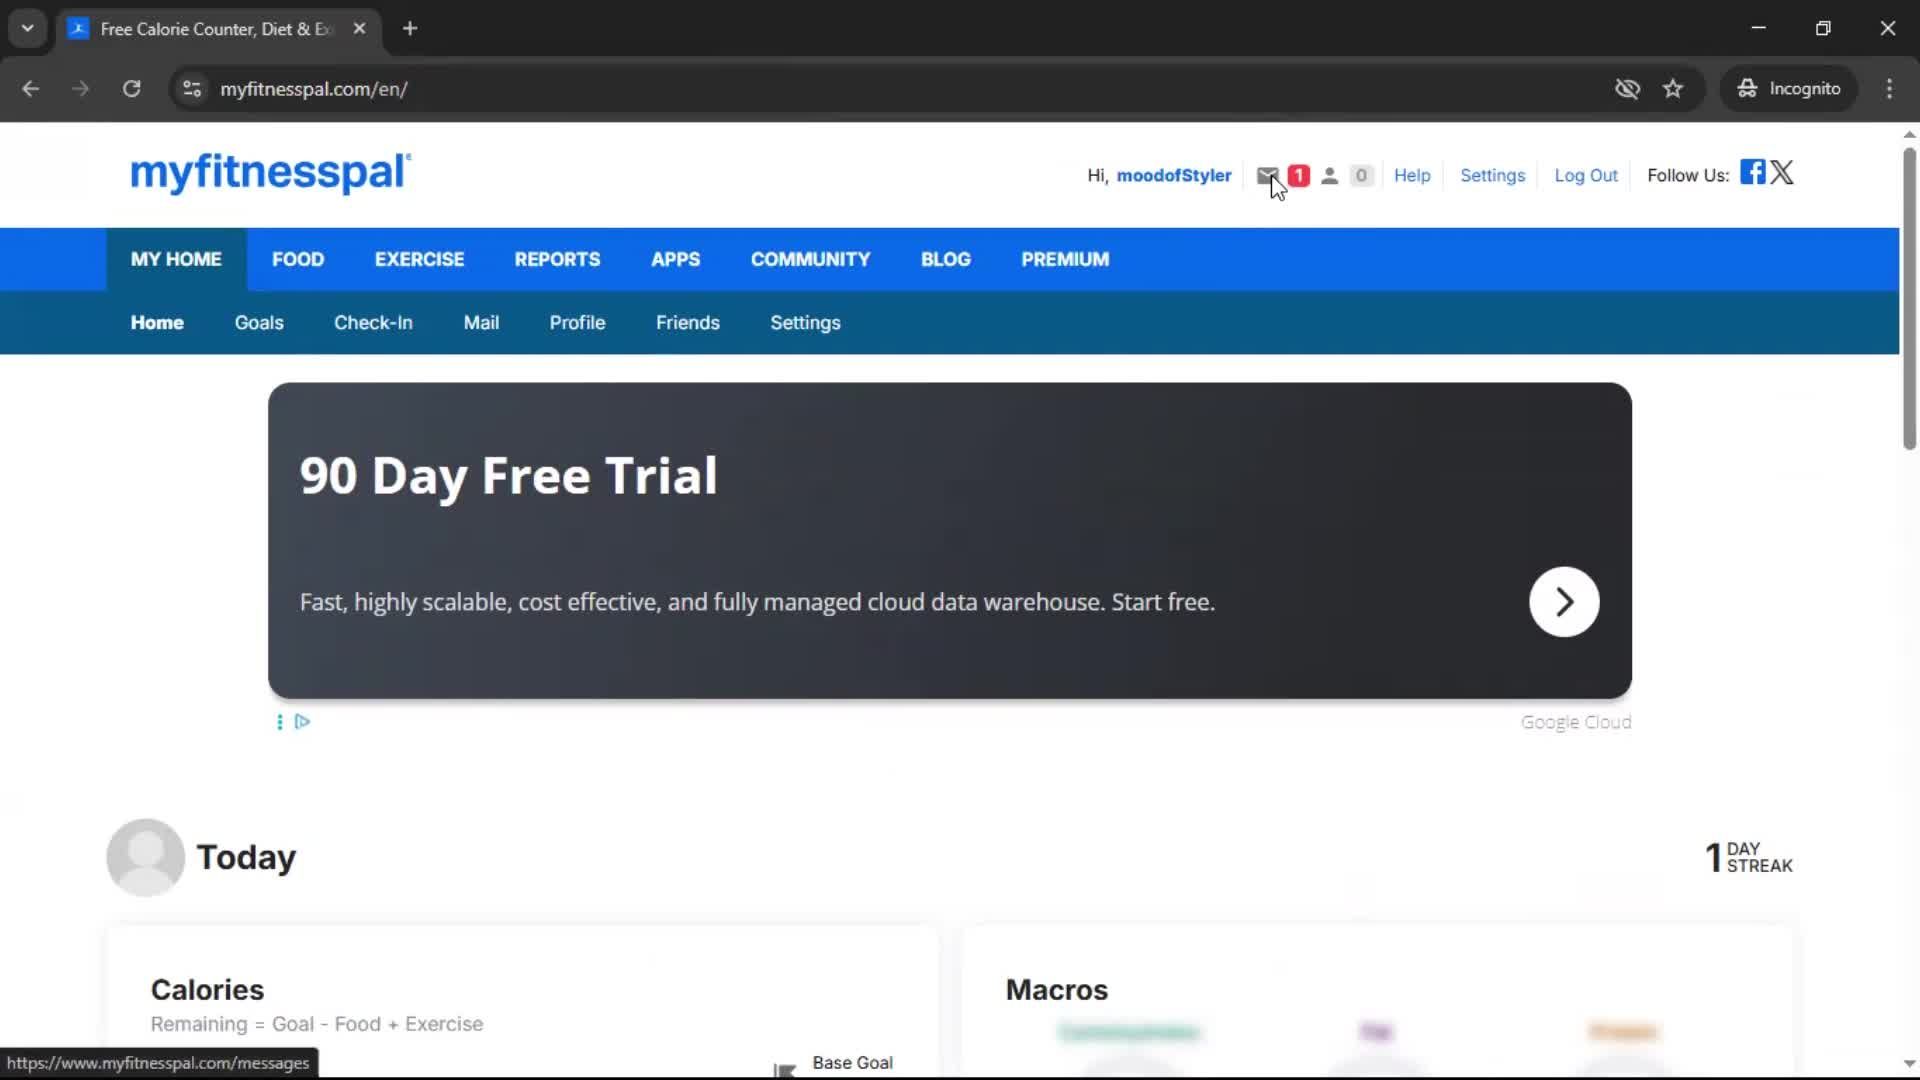Select the Home submenu item

pyautogui.click(x=157, y=322)
